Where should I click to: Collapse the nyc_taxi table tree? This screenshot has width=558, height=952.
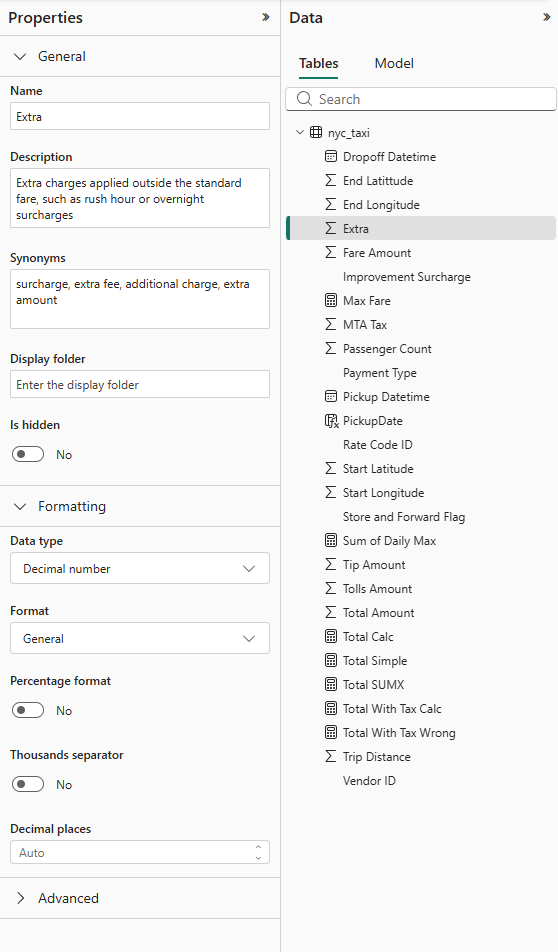(300, 132)
